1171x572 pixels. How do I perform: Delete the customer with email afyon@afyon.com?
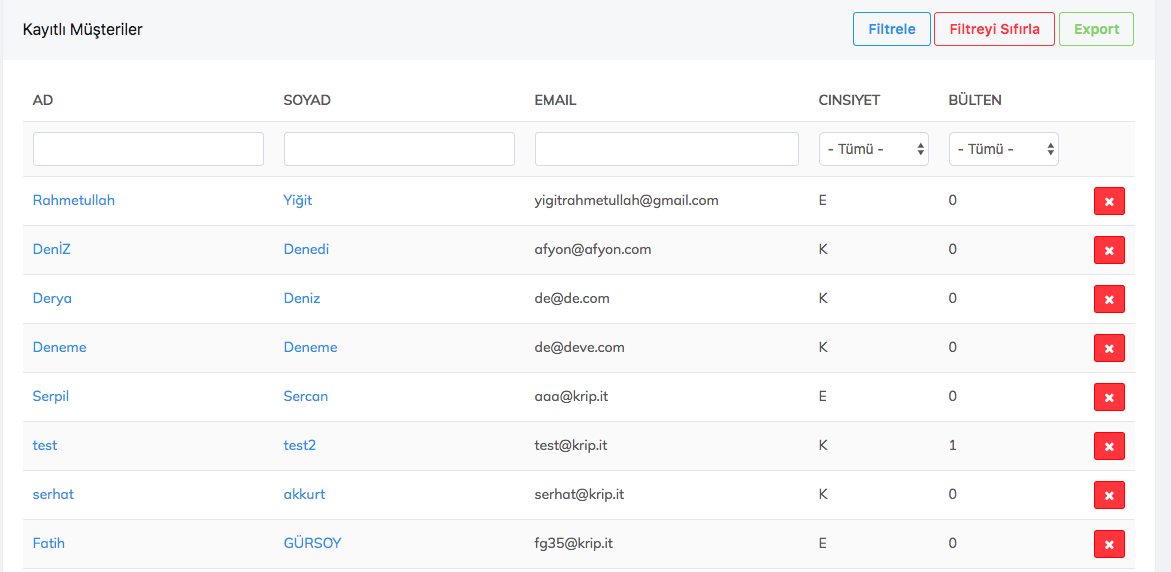click(1109, 250)
